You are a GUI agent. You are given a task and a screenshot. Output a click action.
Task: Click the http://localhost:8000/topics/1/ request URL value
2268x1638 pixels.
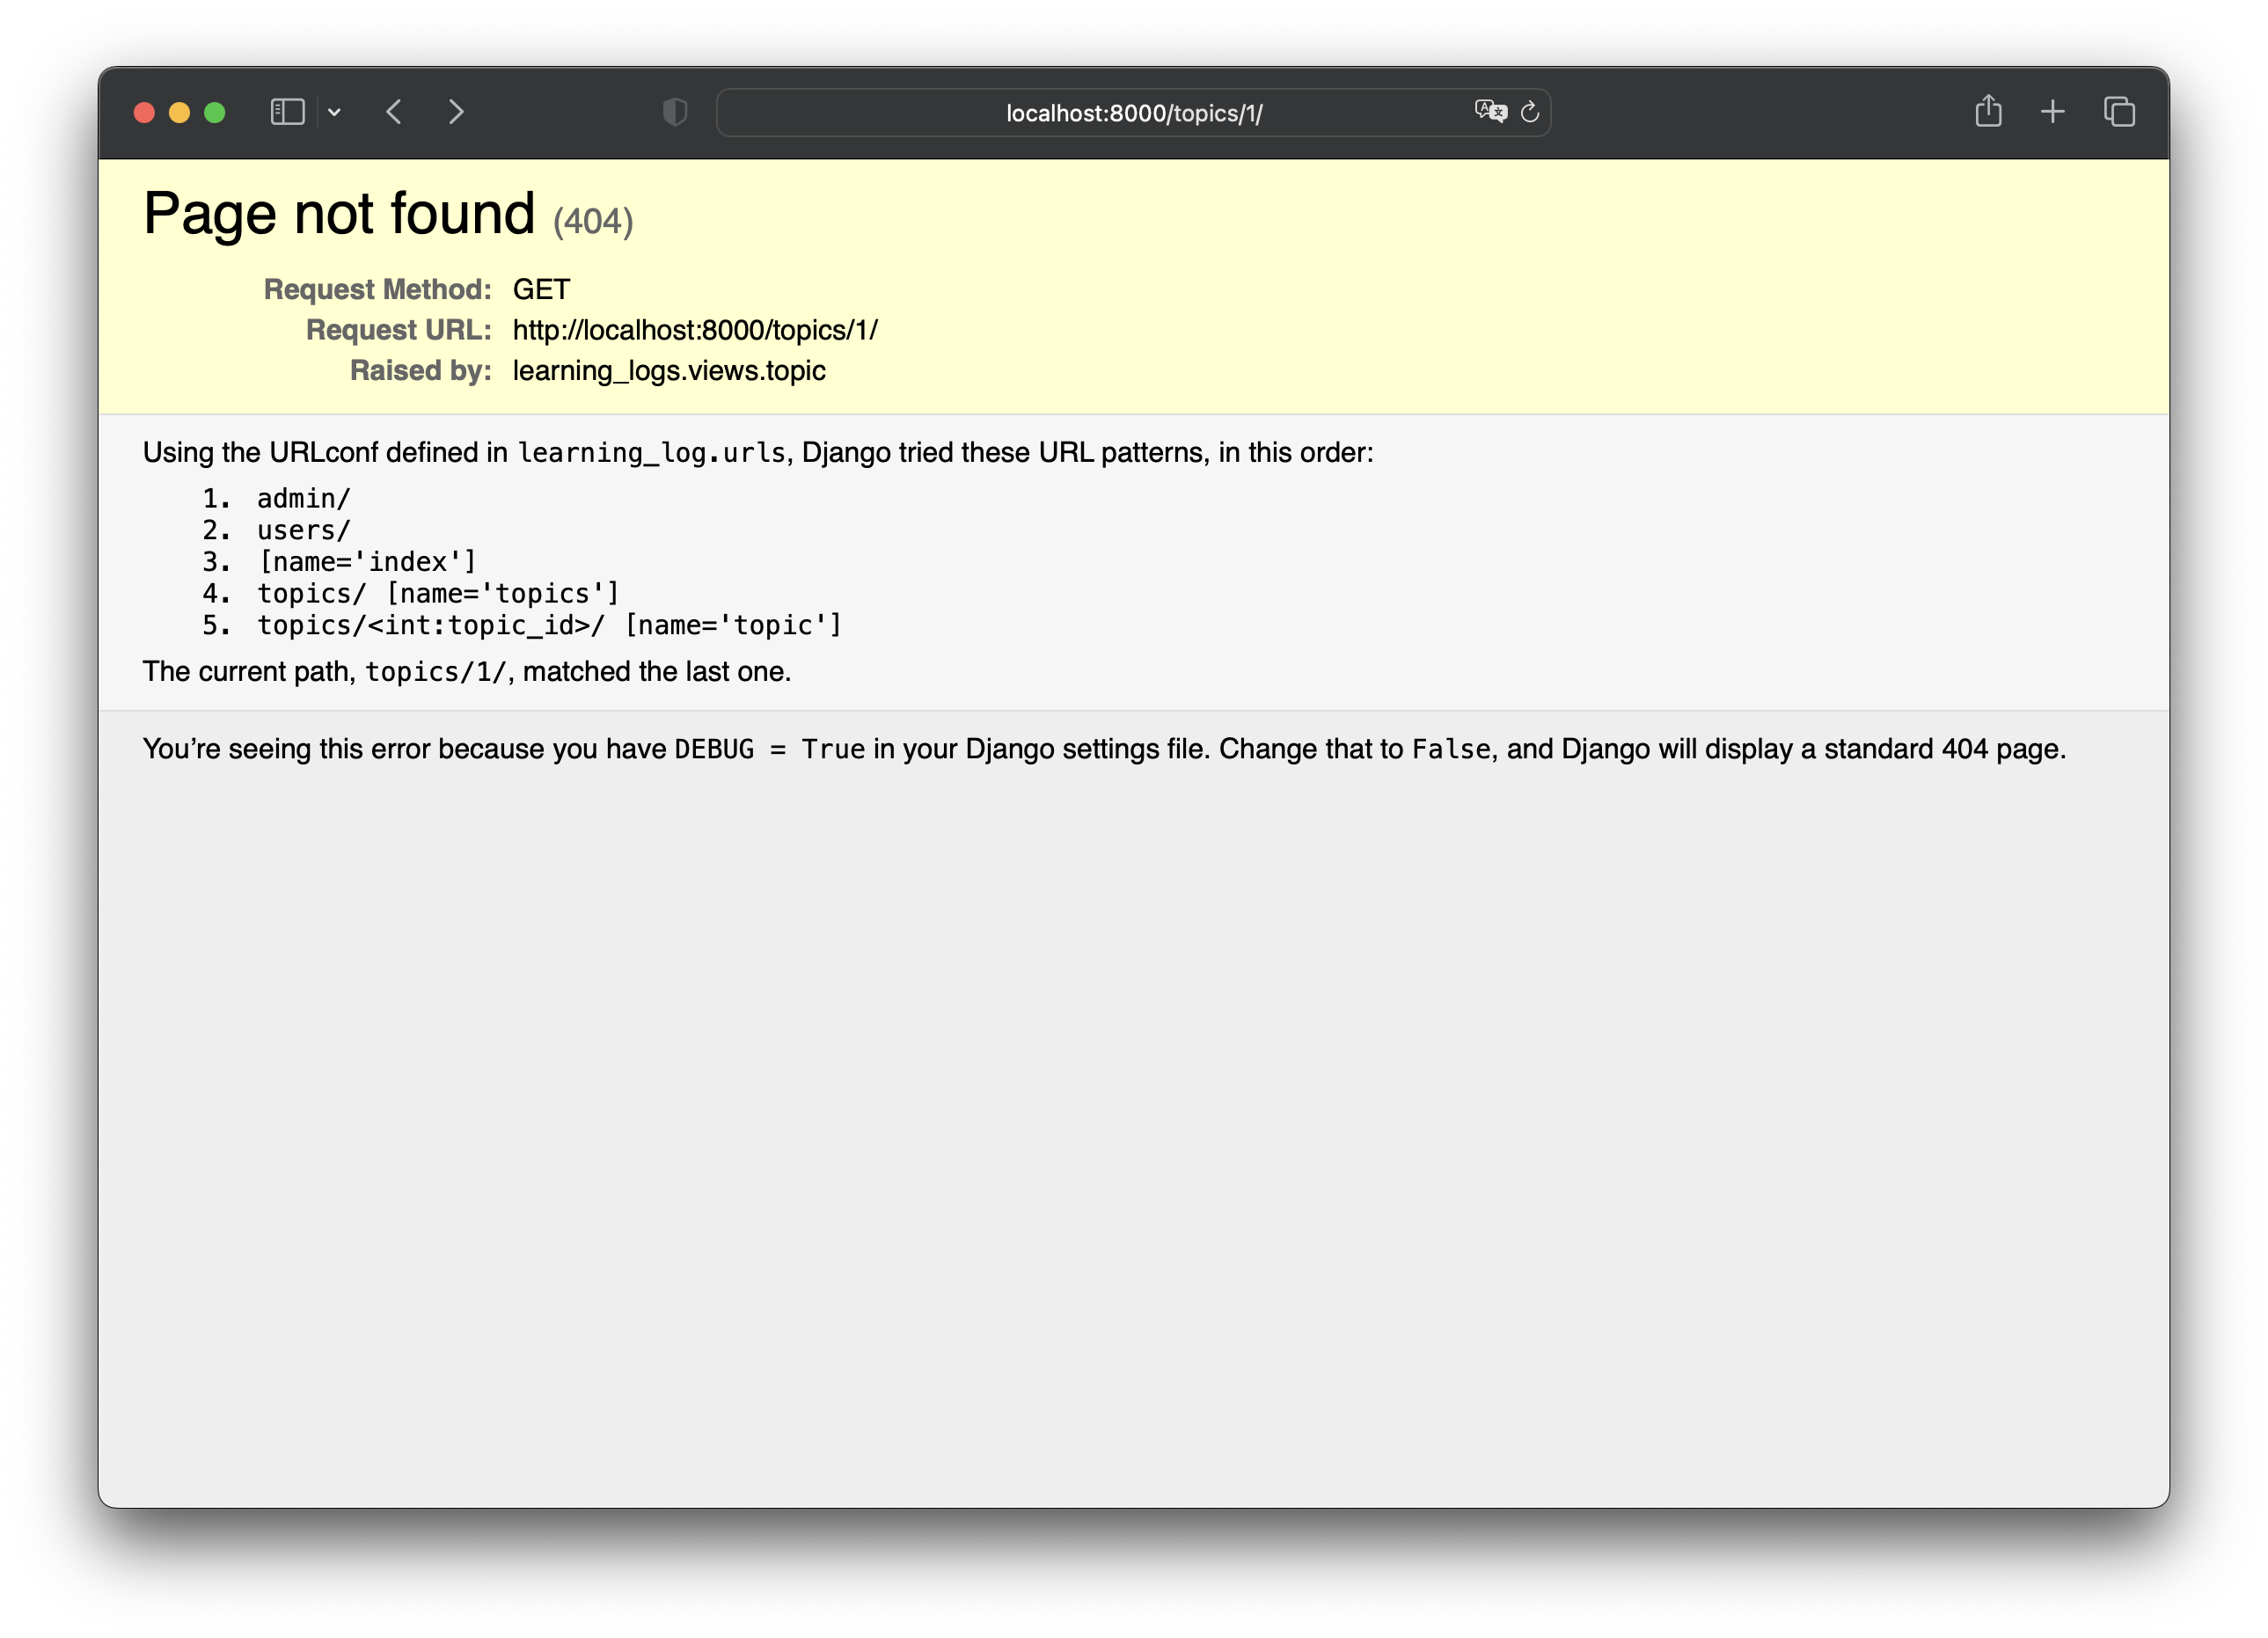pos(695,330)
